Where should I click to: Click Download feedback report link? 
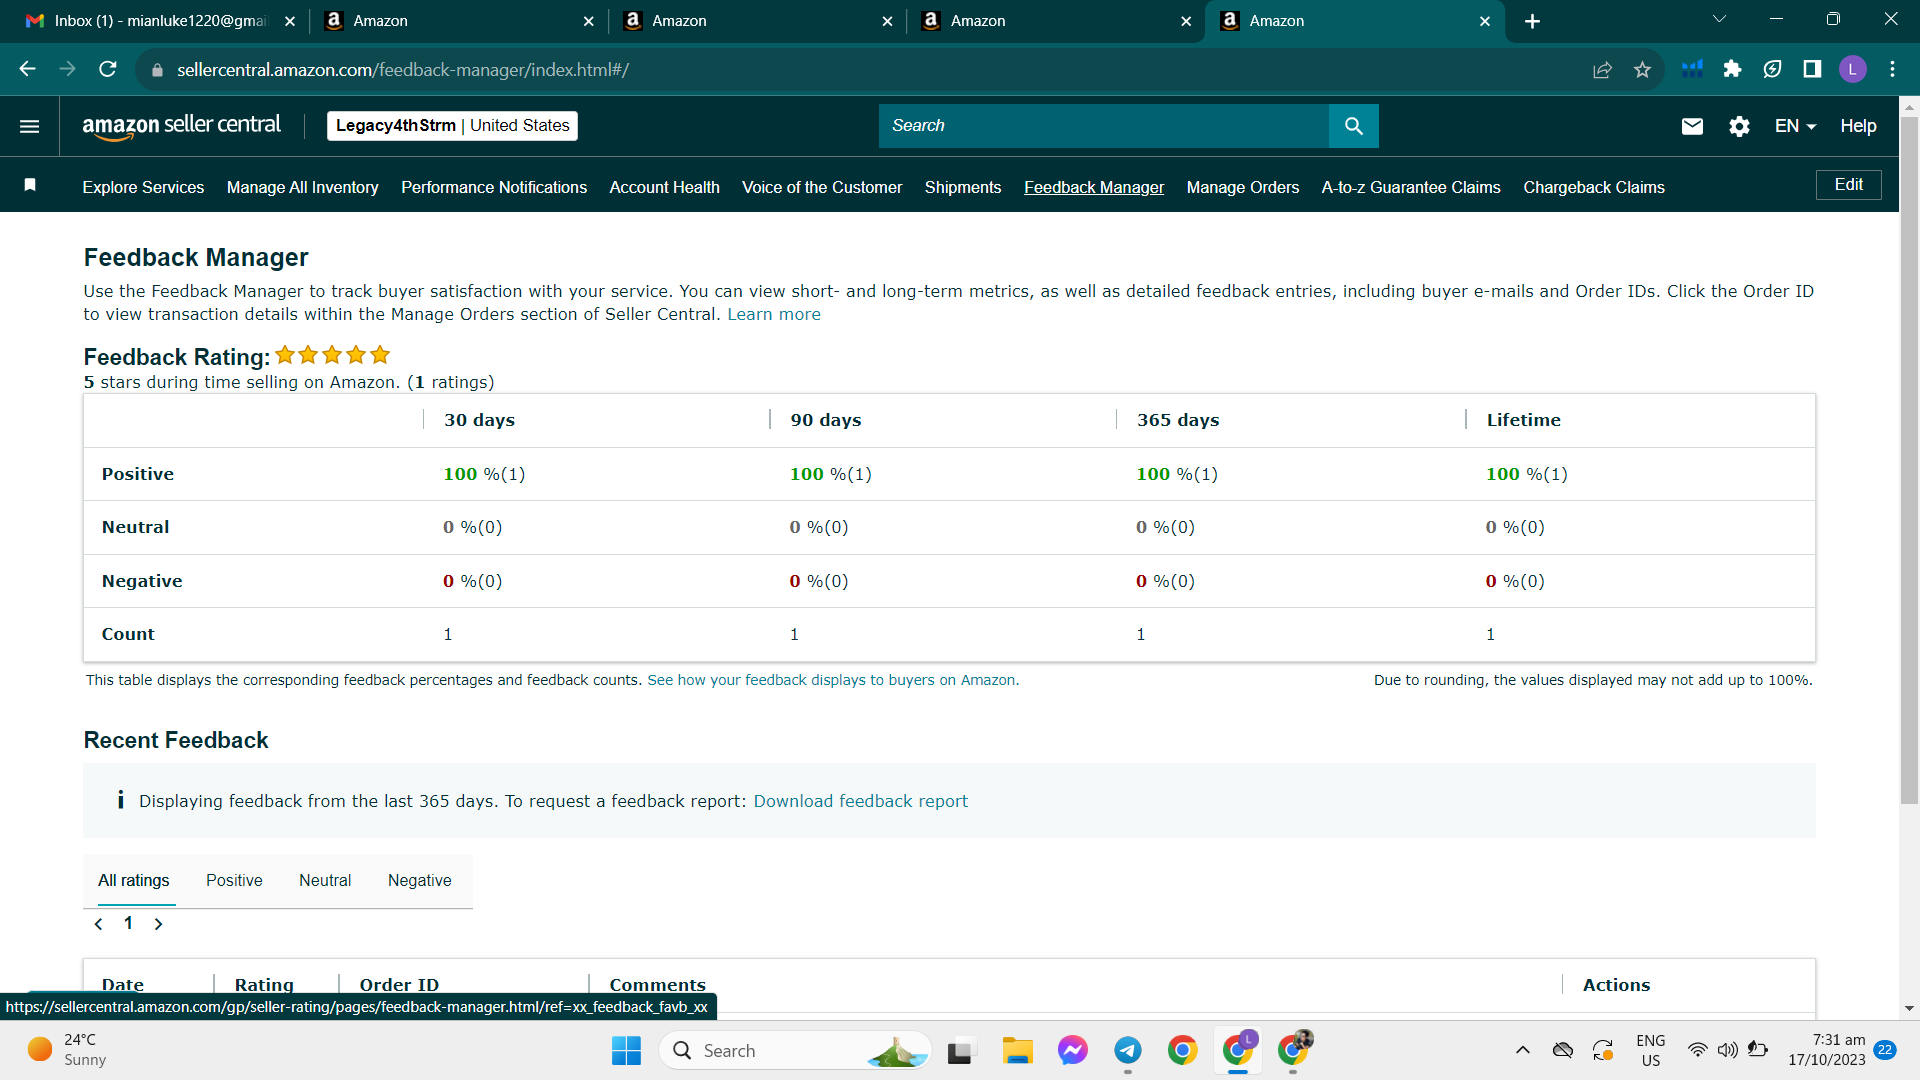pos(861,802)
